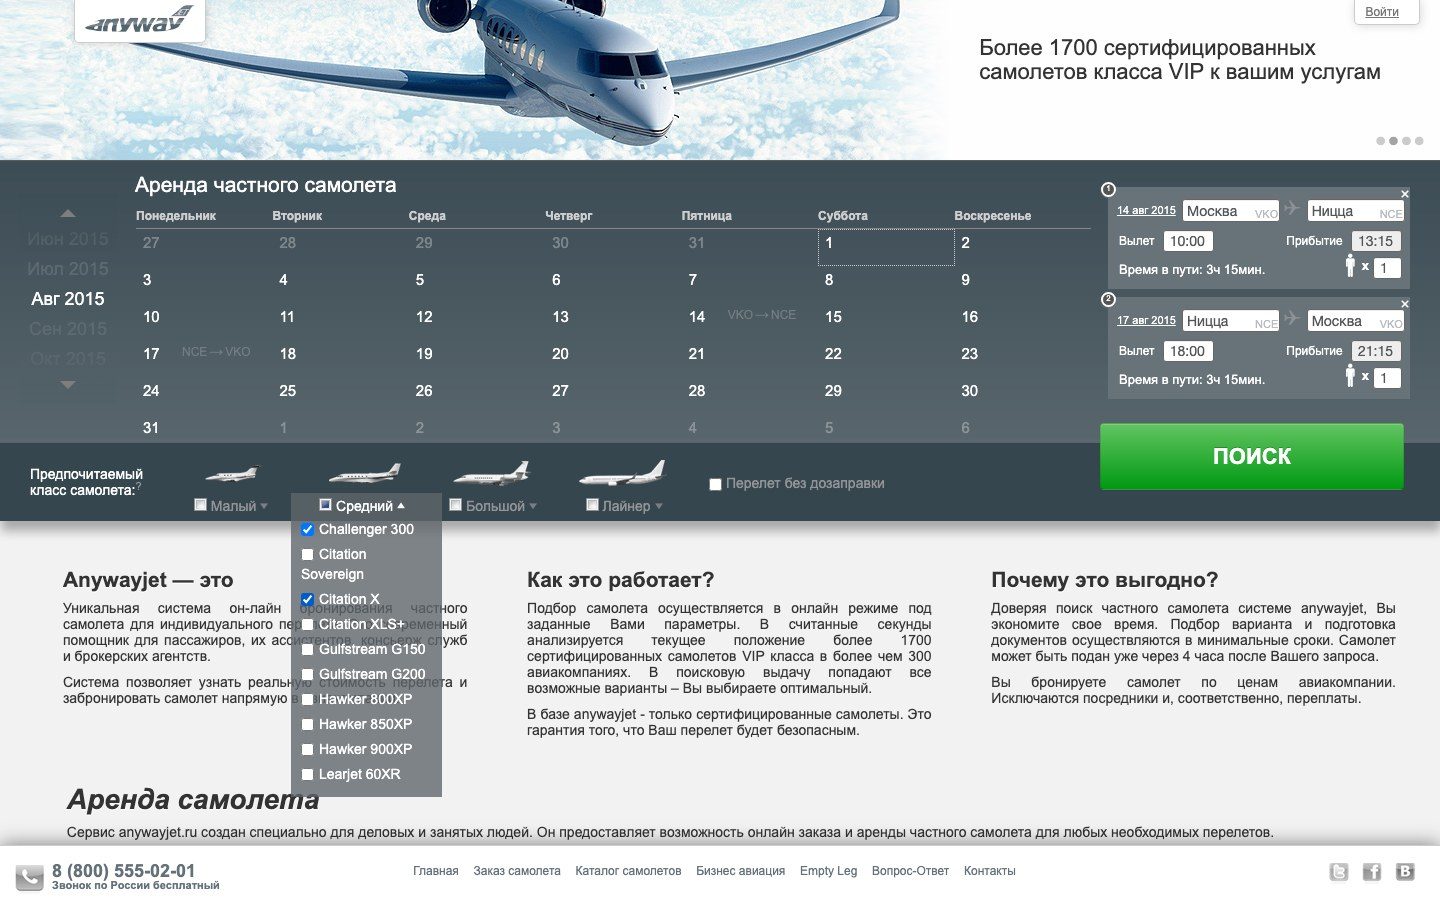The image size is (1440, 900).
Task: Open the VKontakte social icon
Action: click(x=1405, y=872)
